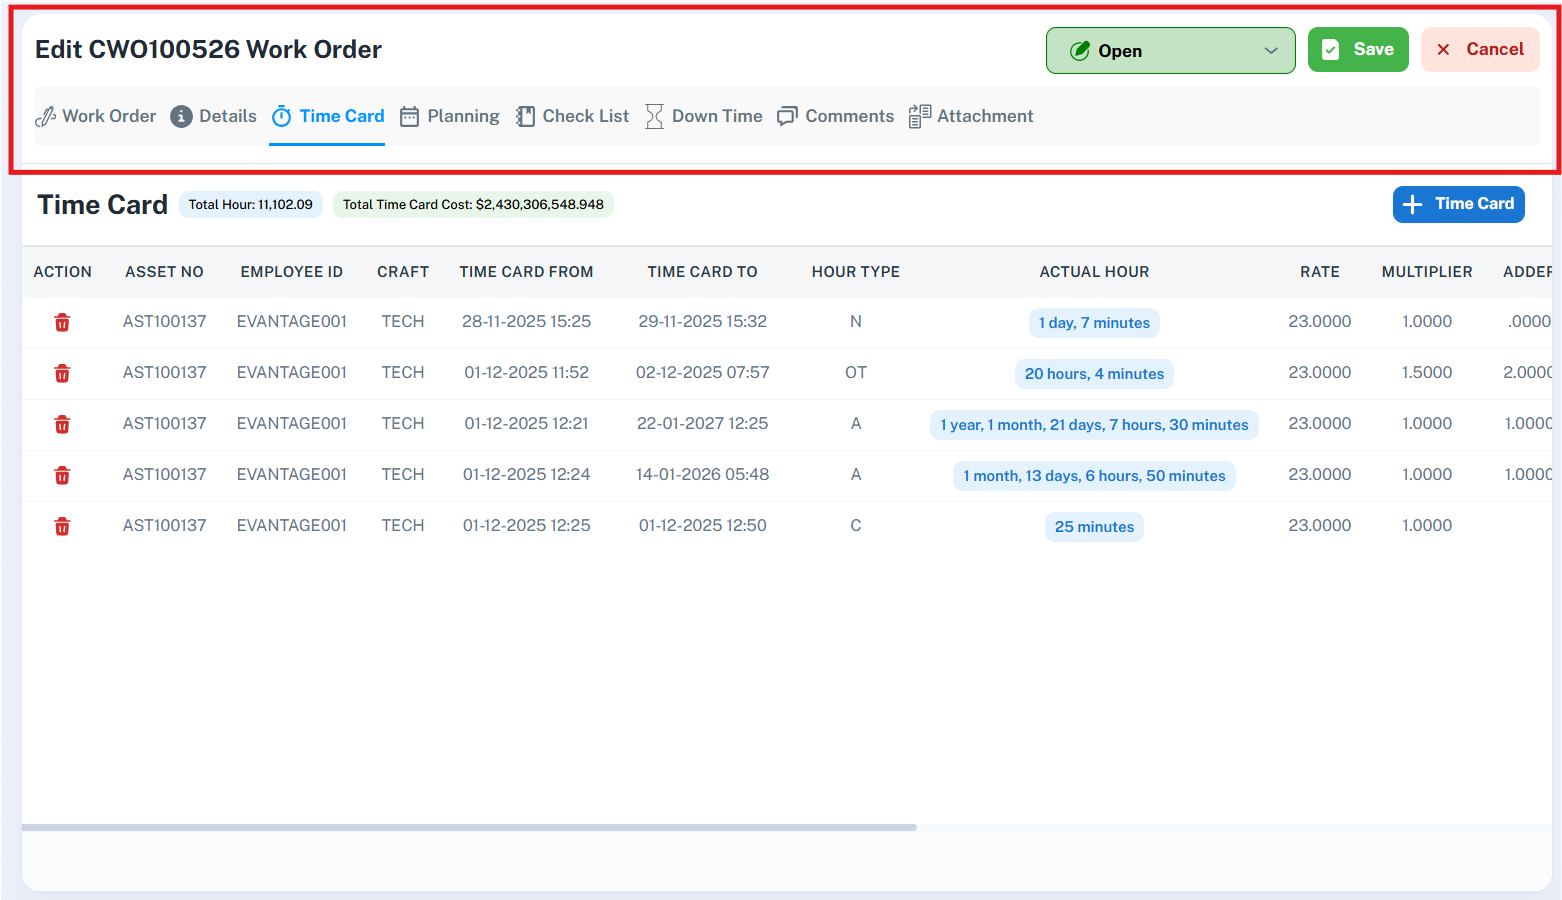Add a new Time Card entry
The width and height of the screenshot is (1562, 900).
click(1458, 204)
